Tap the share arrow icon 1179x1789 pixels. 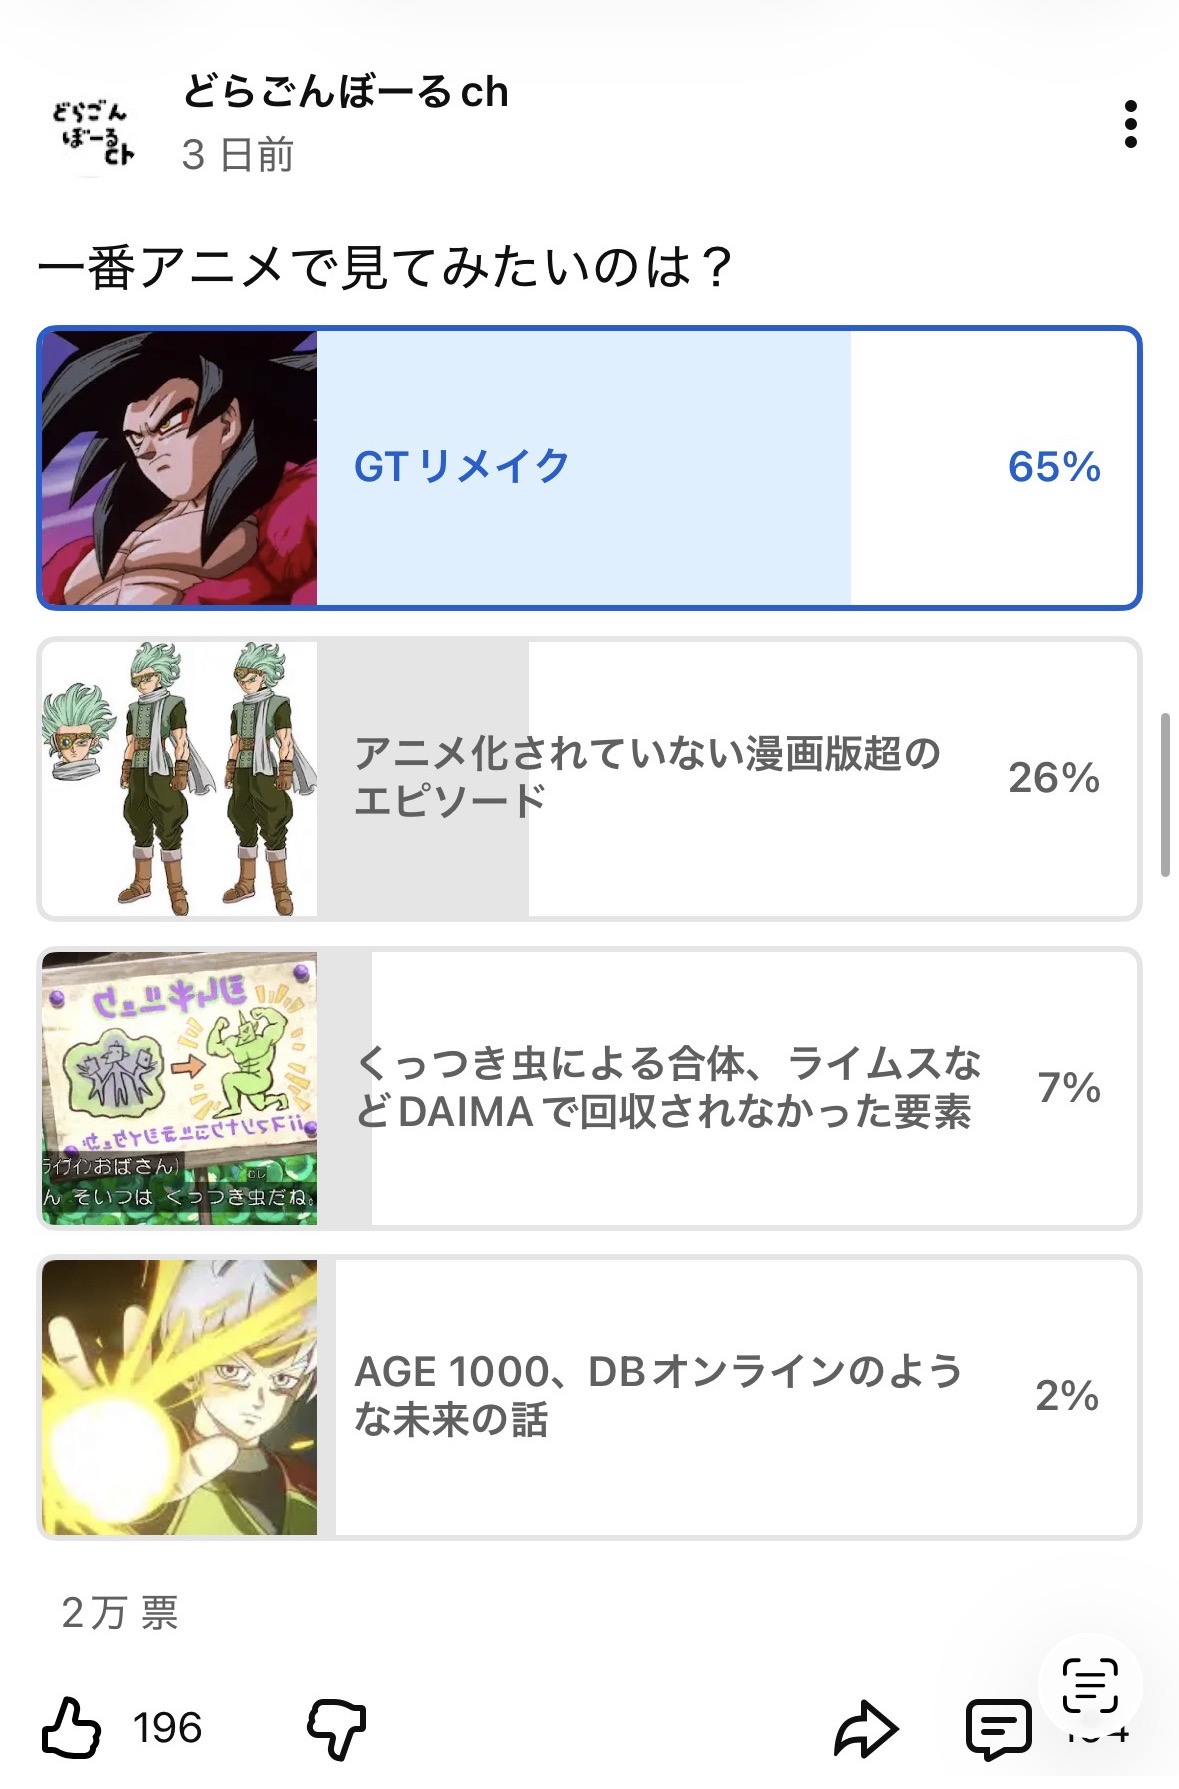pos(866,1727)
